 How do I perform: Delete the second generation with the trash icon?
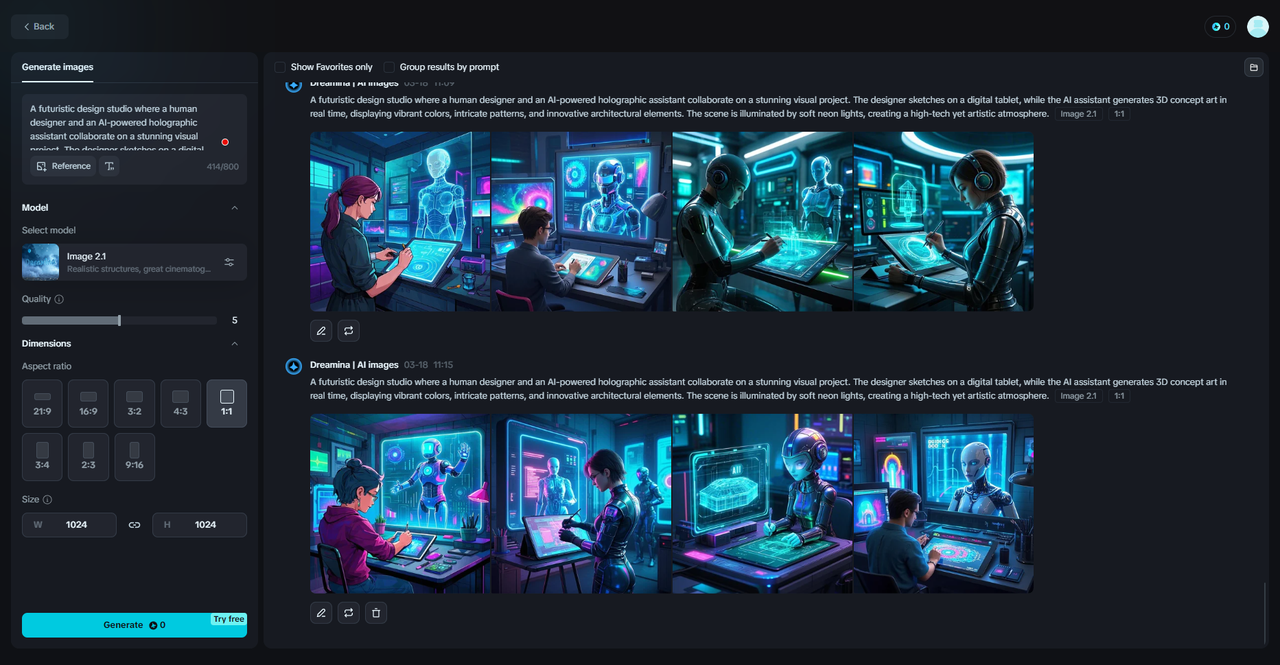coord(376,613)
